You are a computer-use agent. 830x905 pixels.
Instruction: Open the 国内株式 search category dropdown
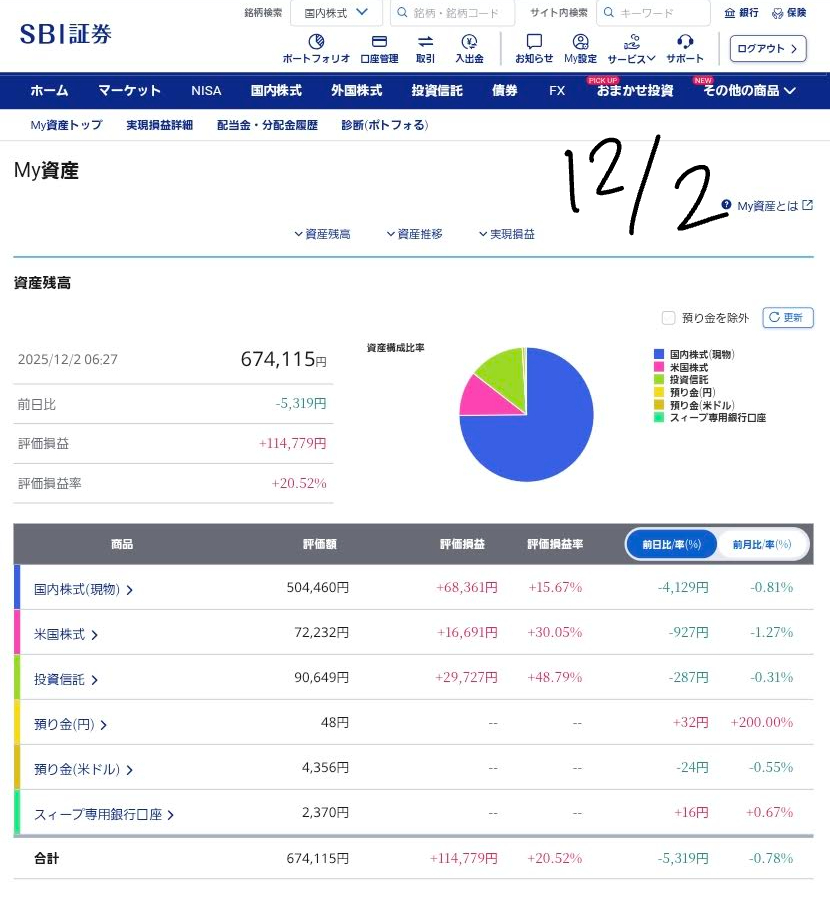tap(336, 13)
